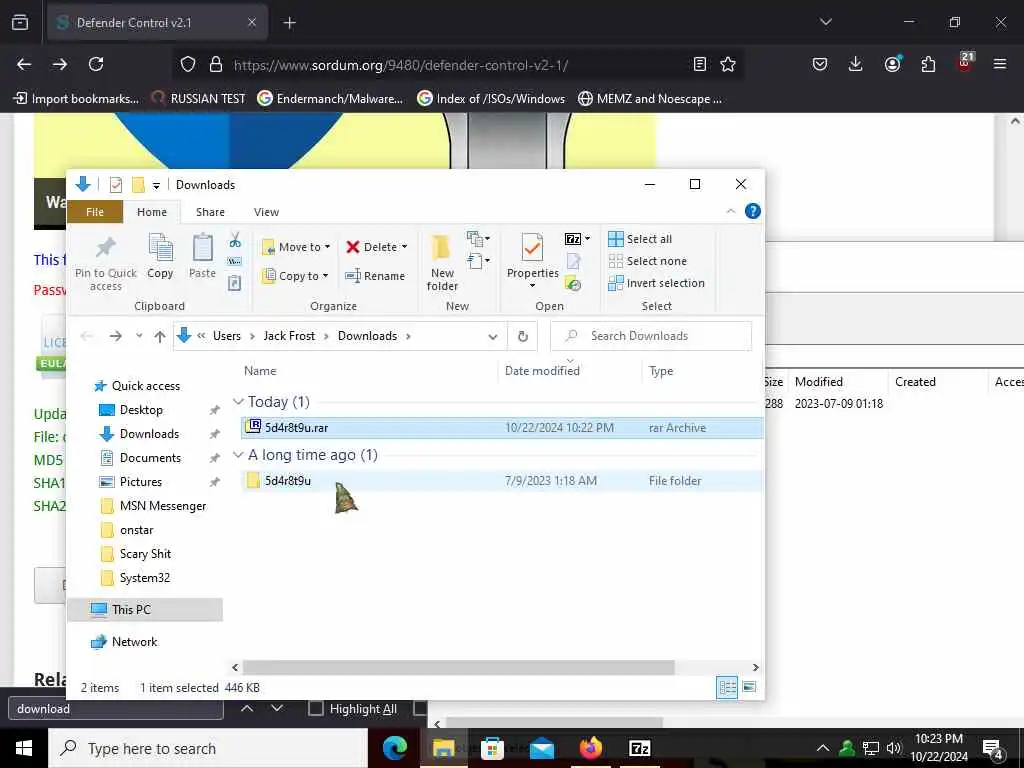This screenshot has width=1024, height=768.
Task: Click the Edit icon in Open group
Action: (573, 262)
